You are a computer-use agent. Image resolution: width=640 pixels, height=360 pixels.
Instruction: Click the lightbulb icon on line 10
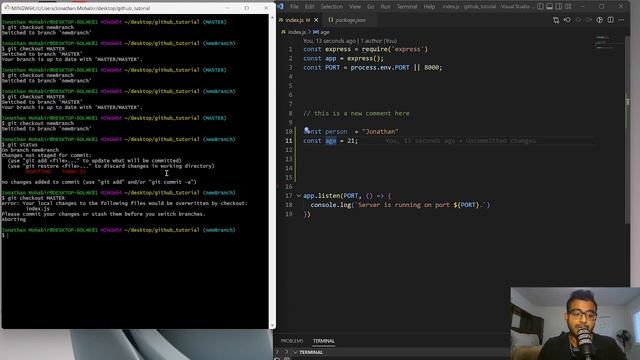[307, 130]
